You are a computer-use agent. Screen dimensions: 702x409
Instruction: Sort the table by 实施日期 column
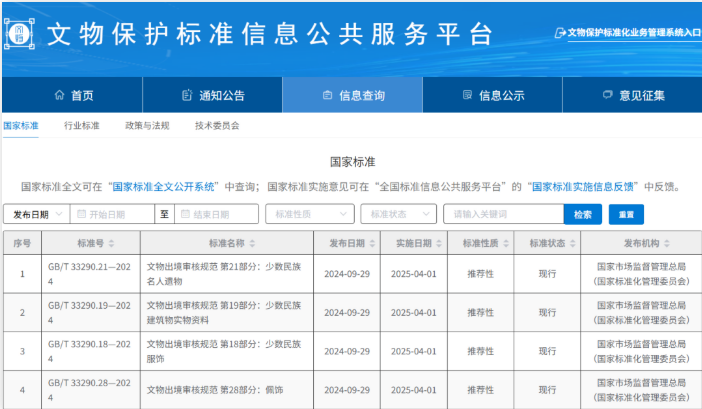coord(439,244)
